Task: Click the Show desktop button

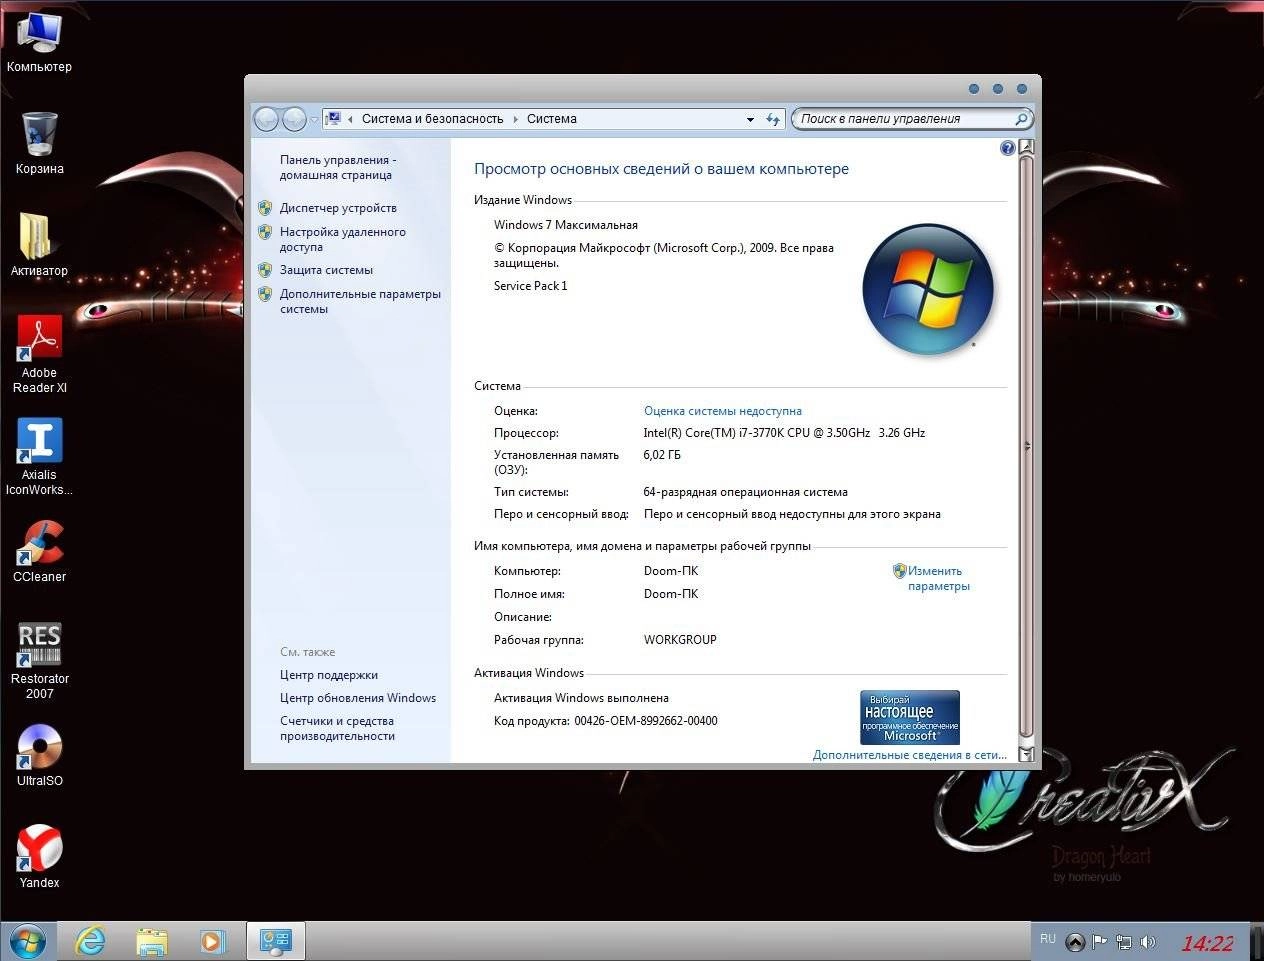Action: (x=1257, y=941)
